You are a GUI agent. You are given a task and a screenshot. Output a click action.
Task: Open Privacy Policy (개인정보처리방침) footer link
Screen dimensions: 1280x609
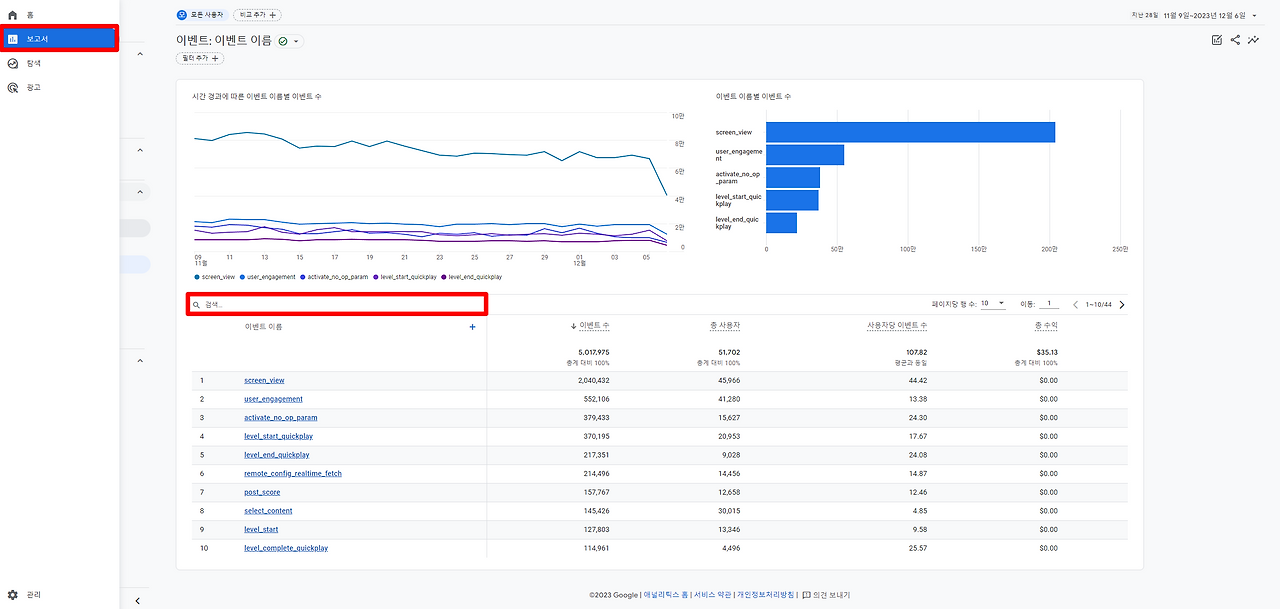click(766, 595)
